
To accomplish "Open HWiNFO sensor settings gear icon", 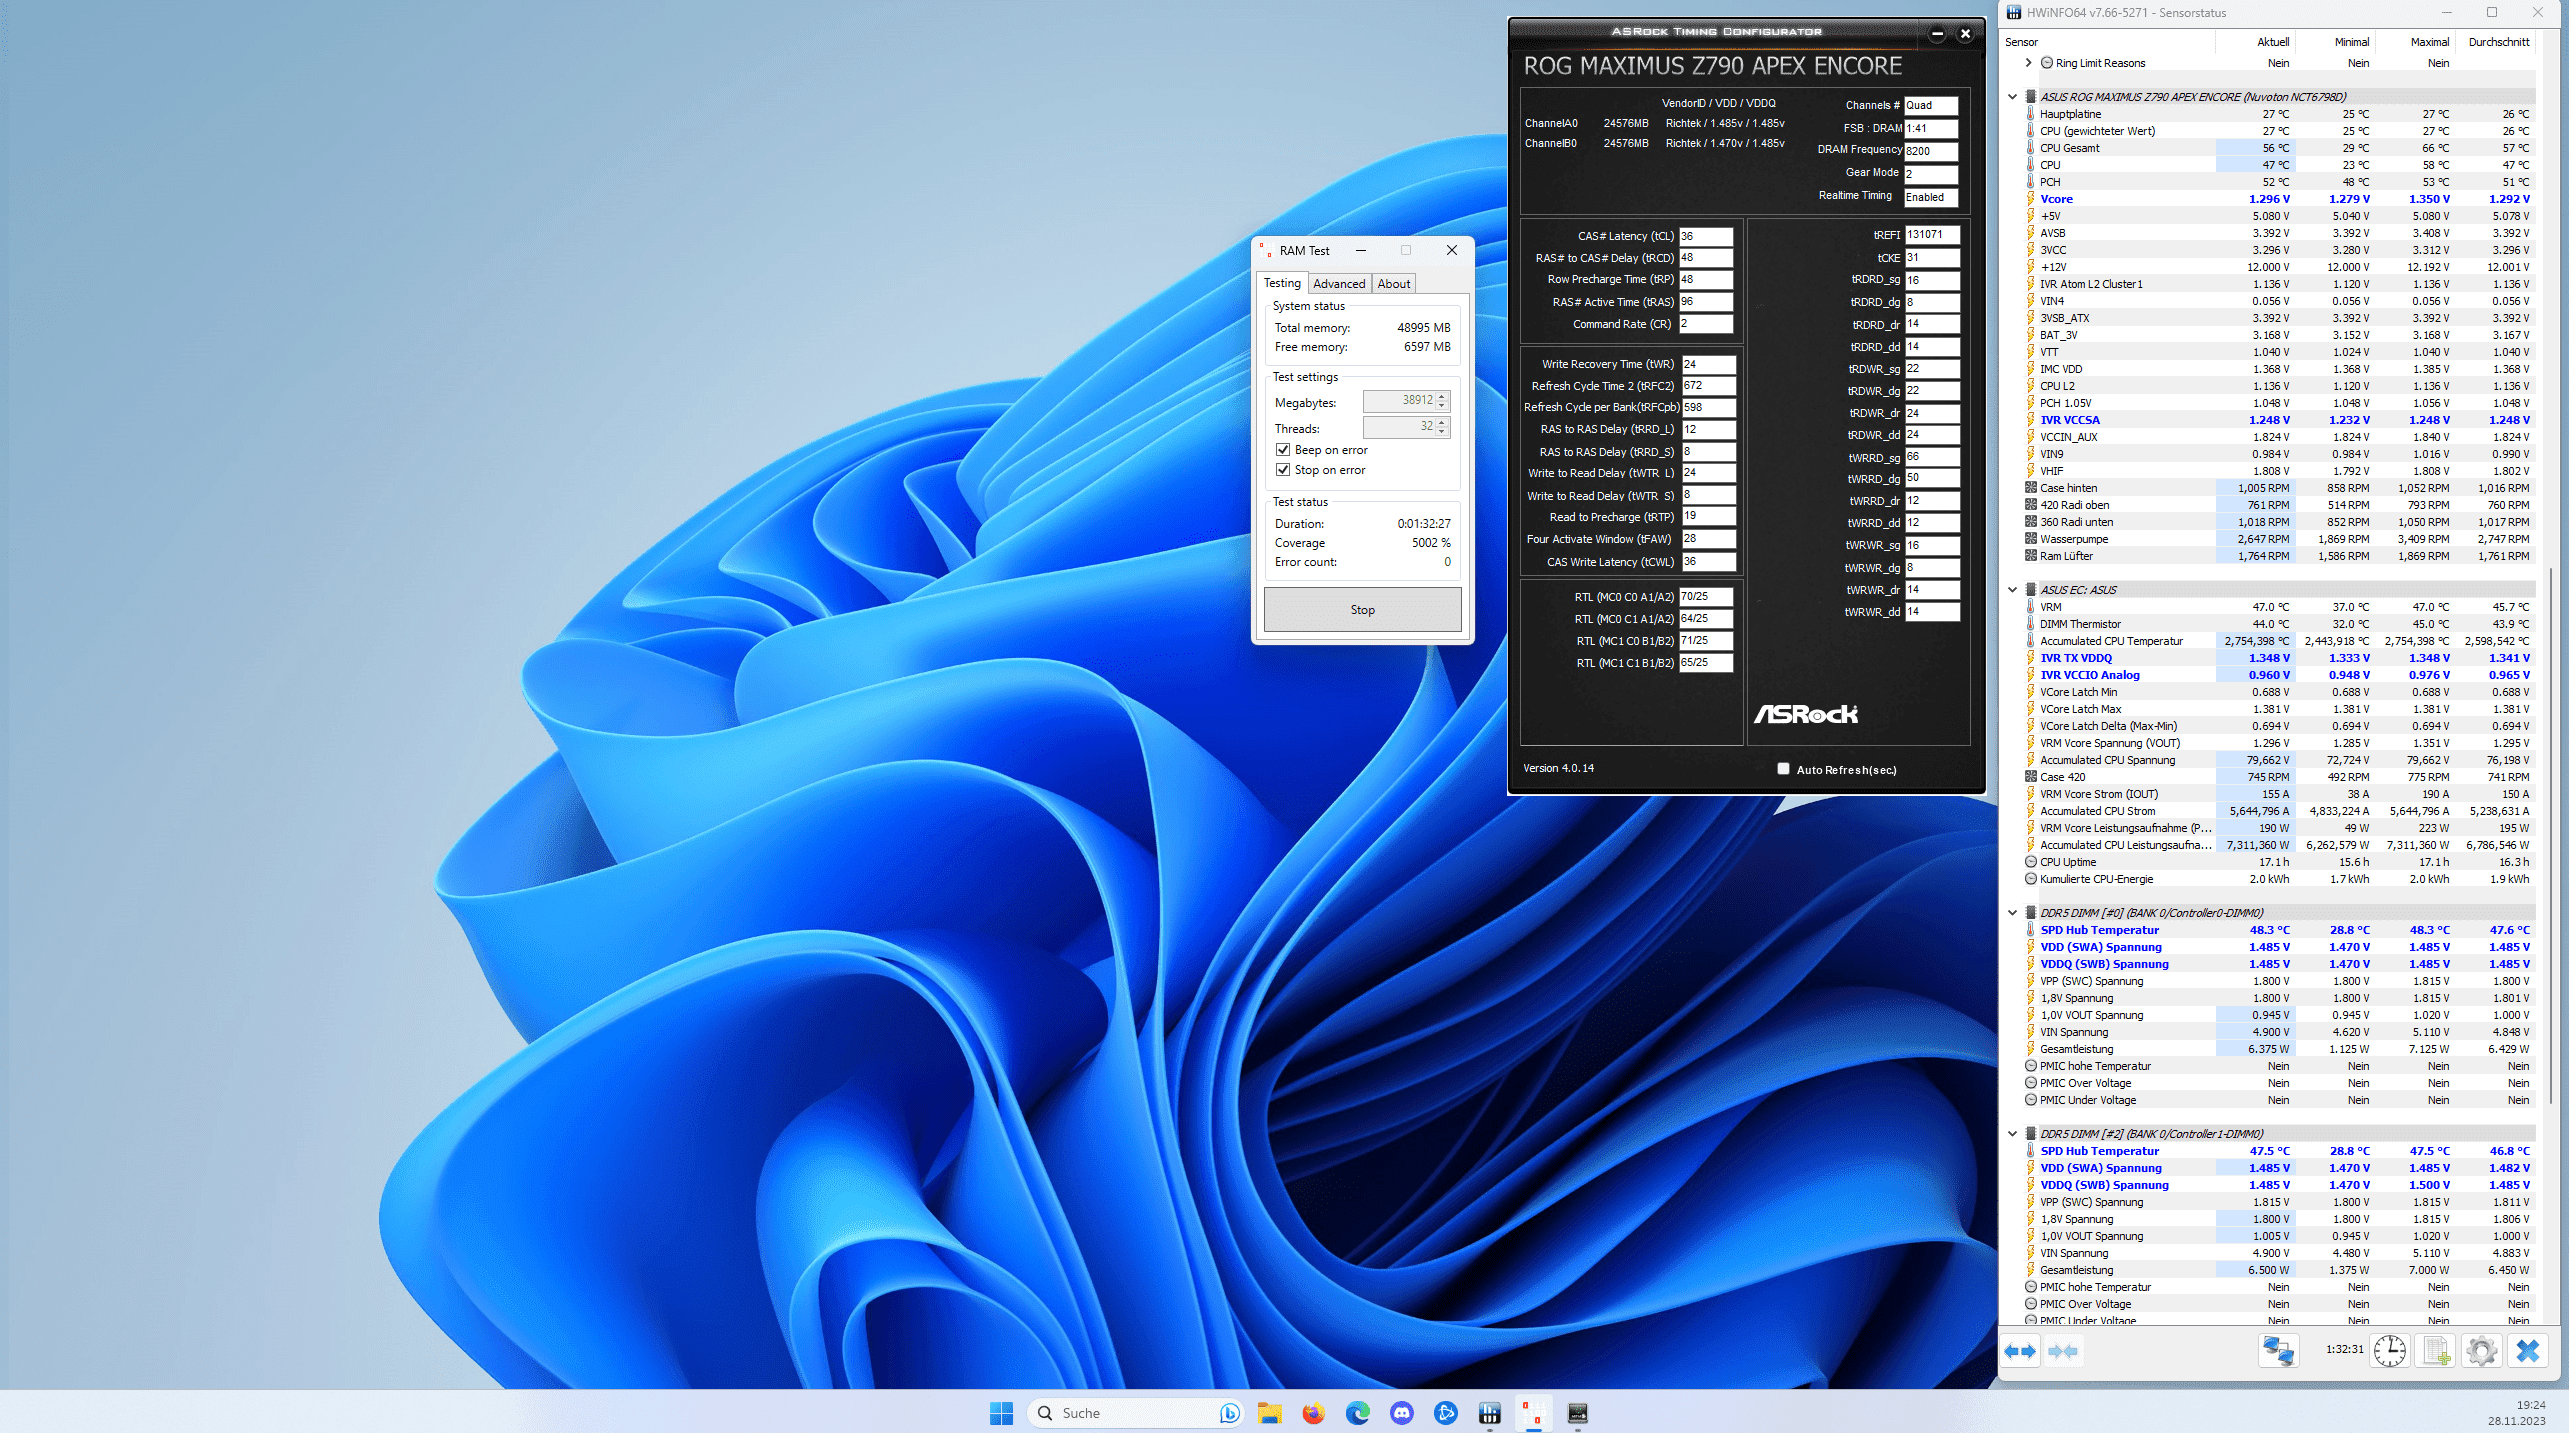I will (x=2482, y=1351).
